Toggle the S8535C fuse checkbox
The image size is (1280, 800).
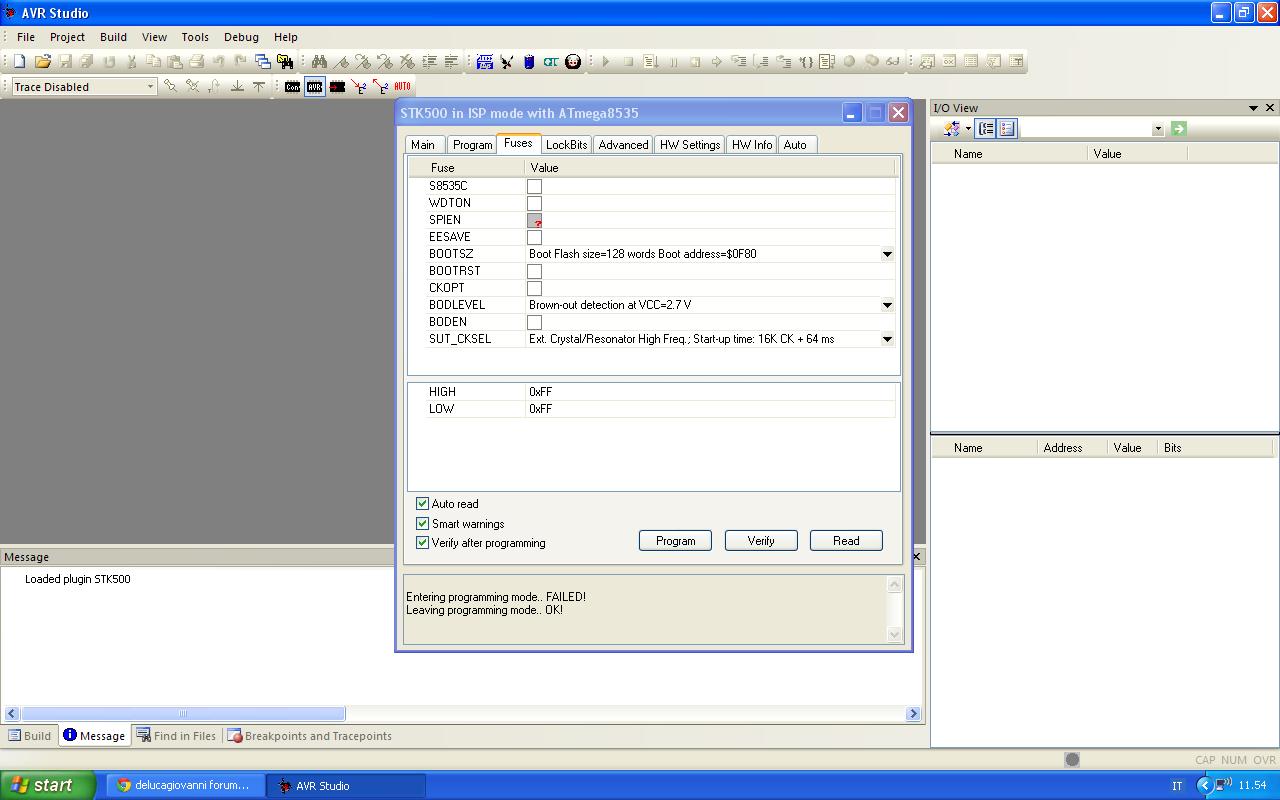534,186
